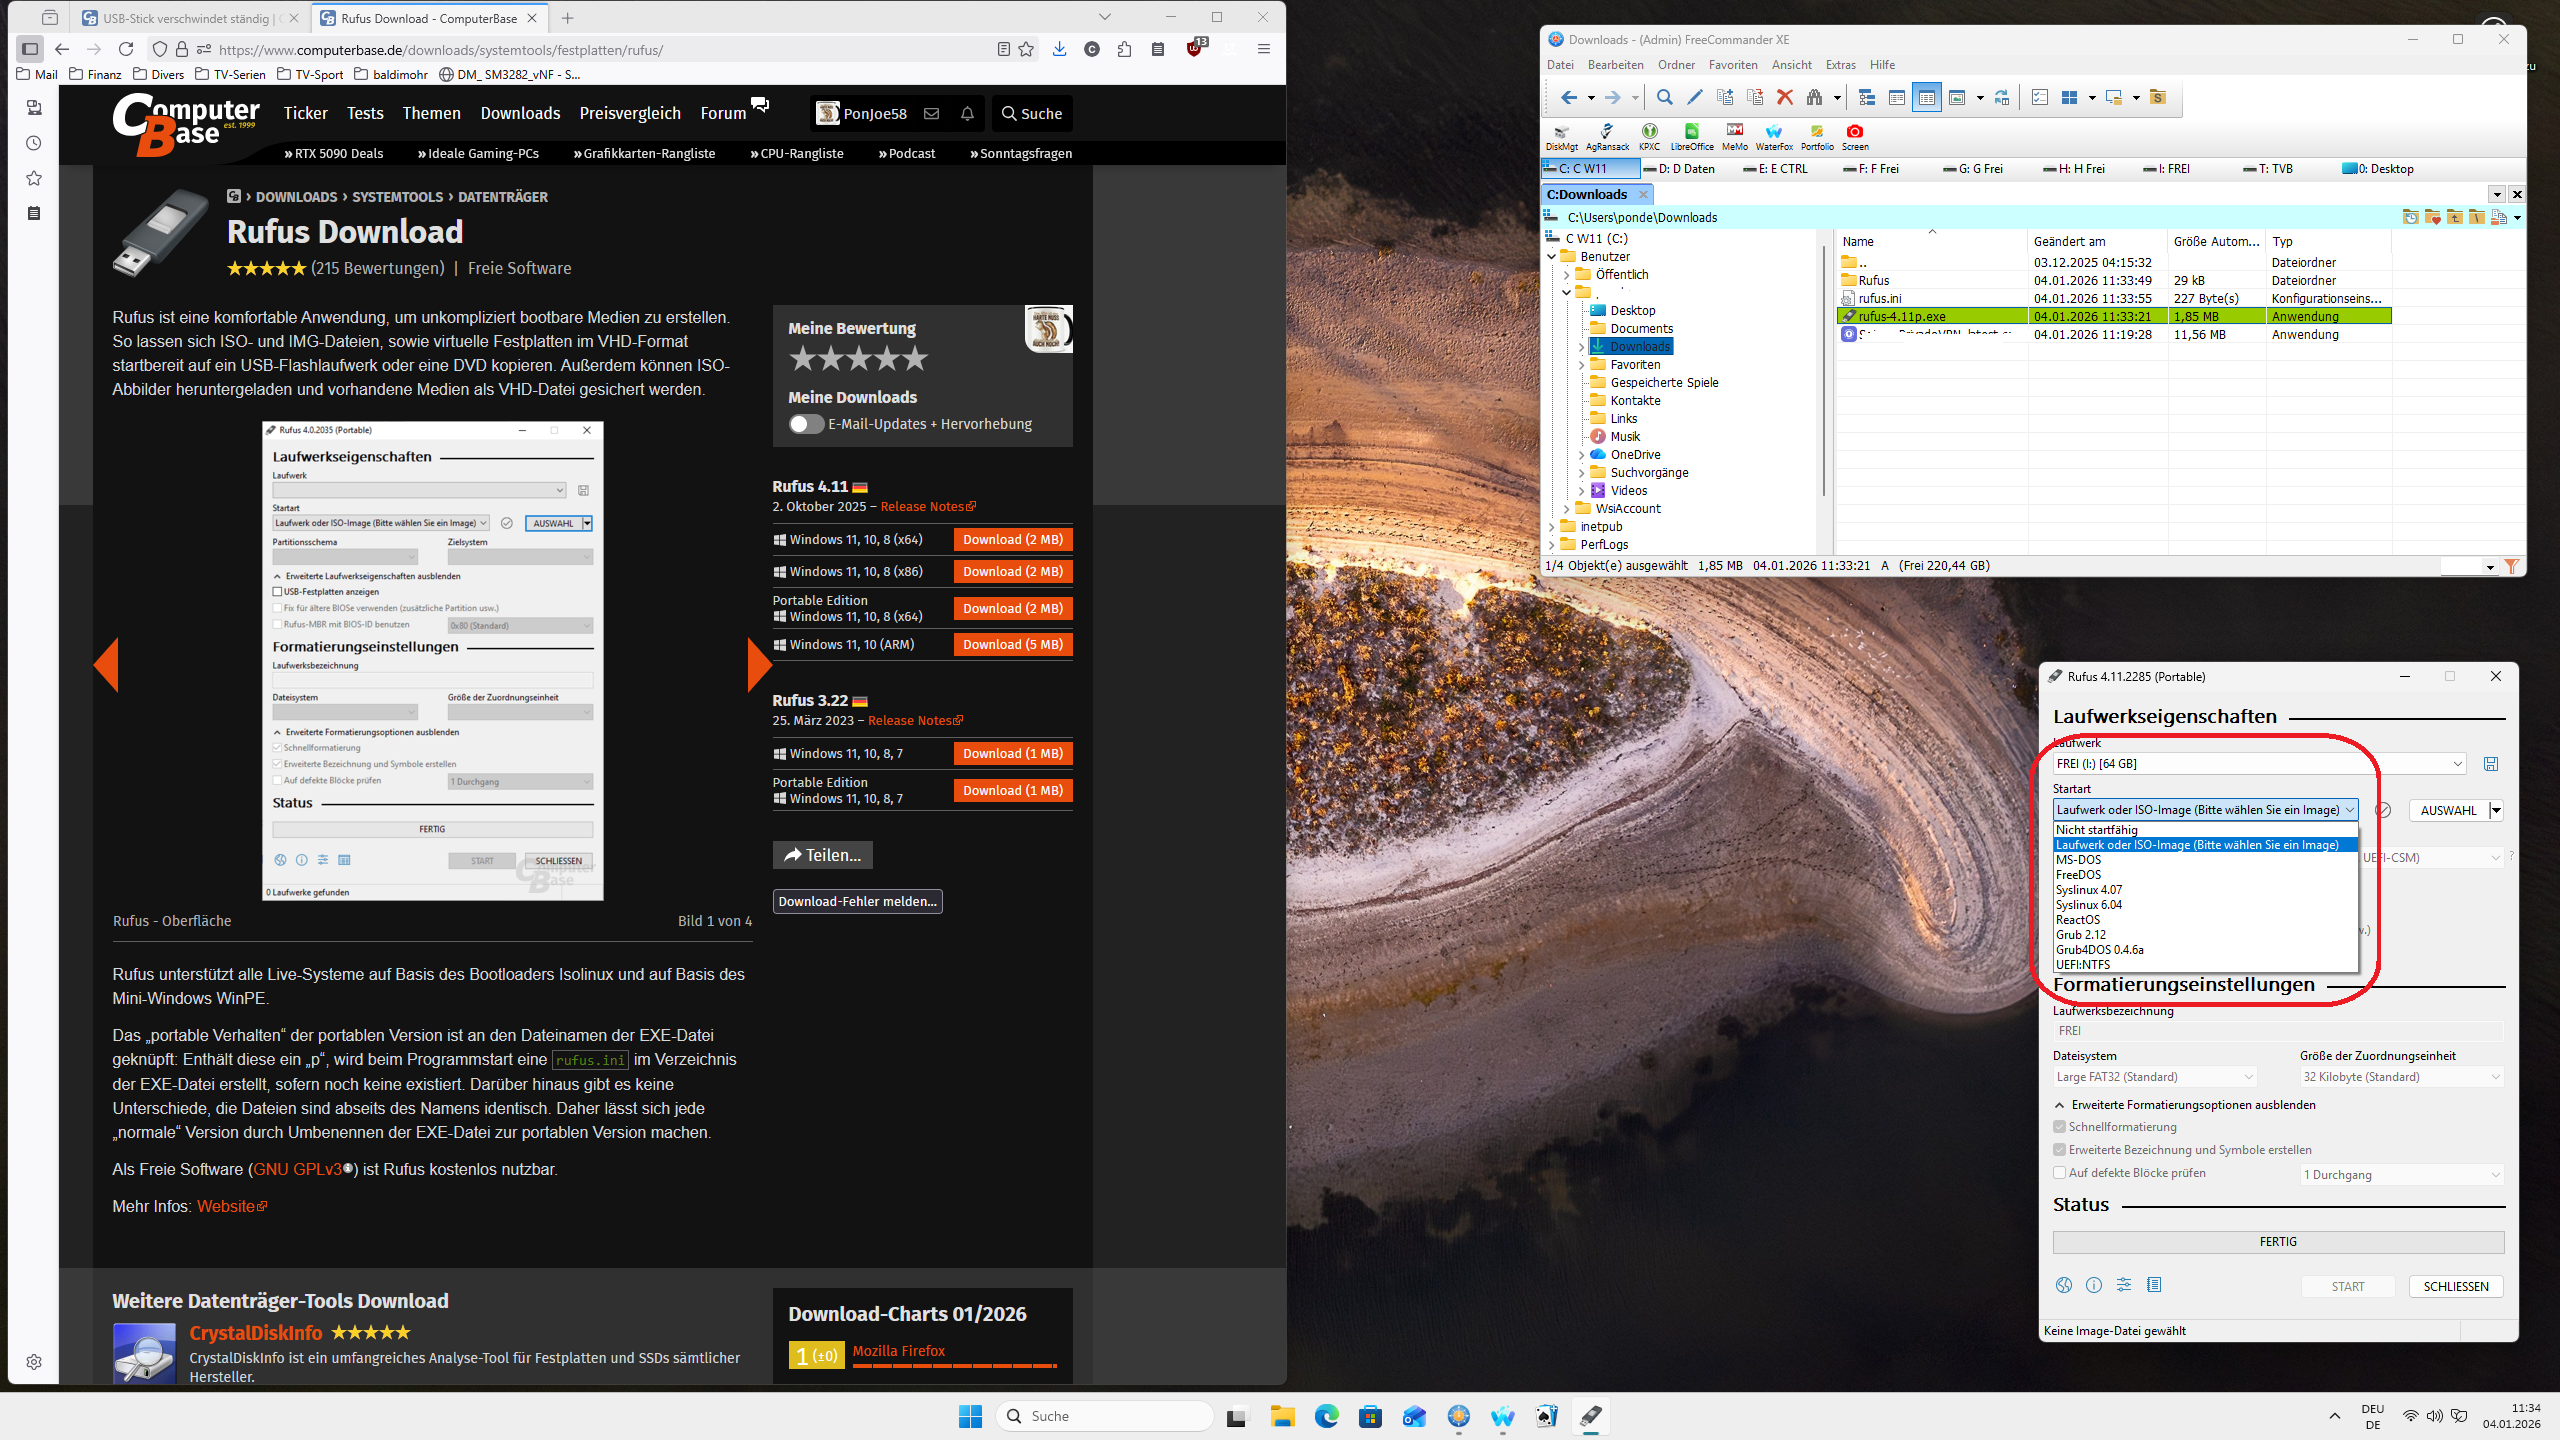2560x1440 pixels.
Task: Open Rufus language globe icon
Action: click(x=2064, y=1285)
